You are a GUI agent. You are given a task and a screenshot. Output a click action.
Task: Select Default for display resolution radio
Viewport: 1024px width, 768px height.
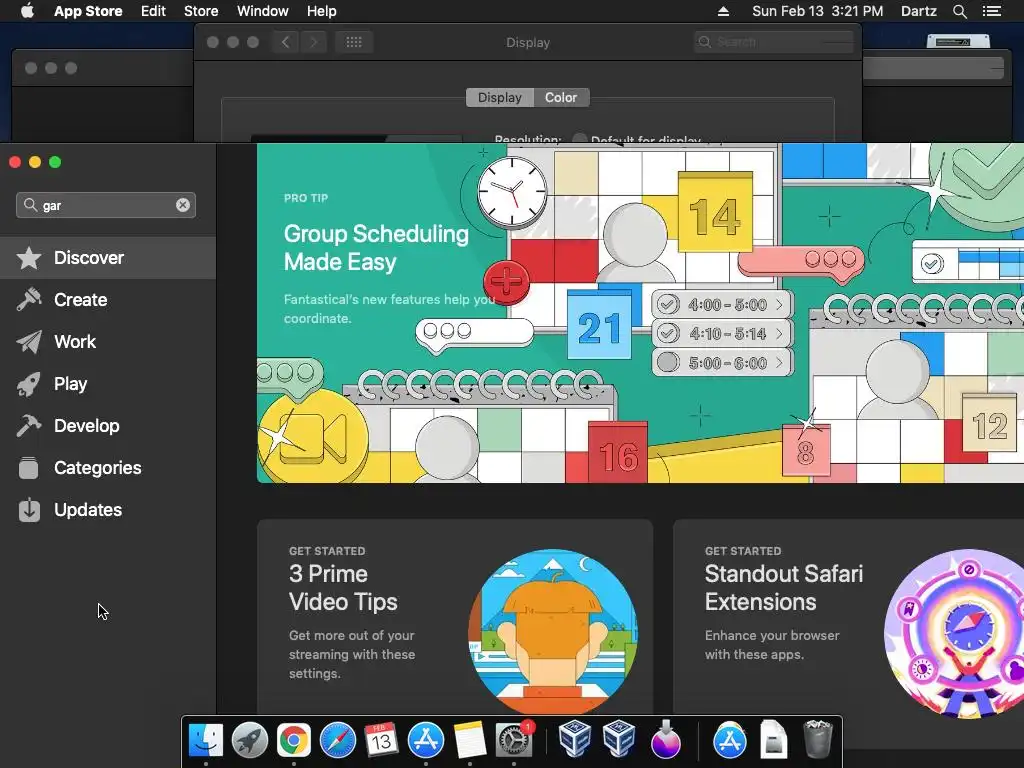579,139
